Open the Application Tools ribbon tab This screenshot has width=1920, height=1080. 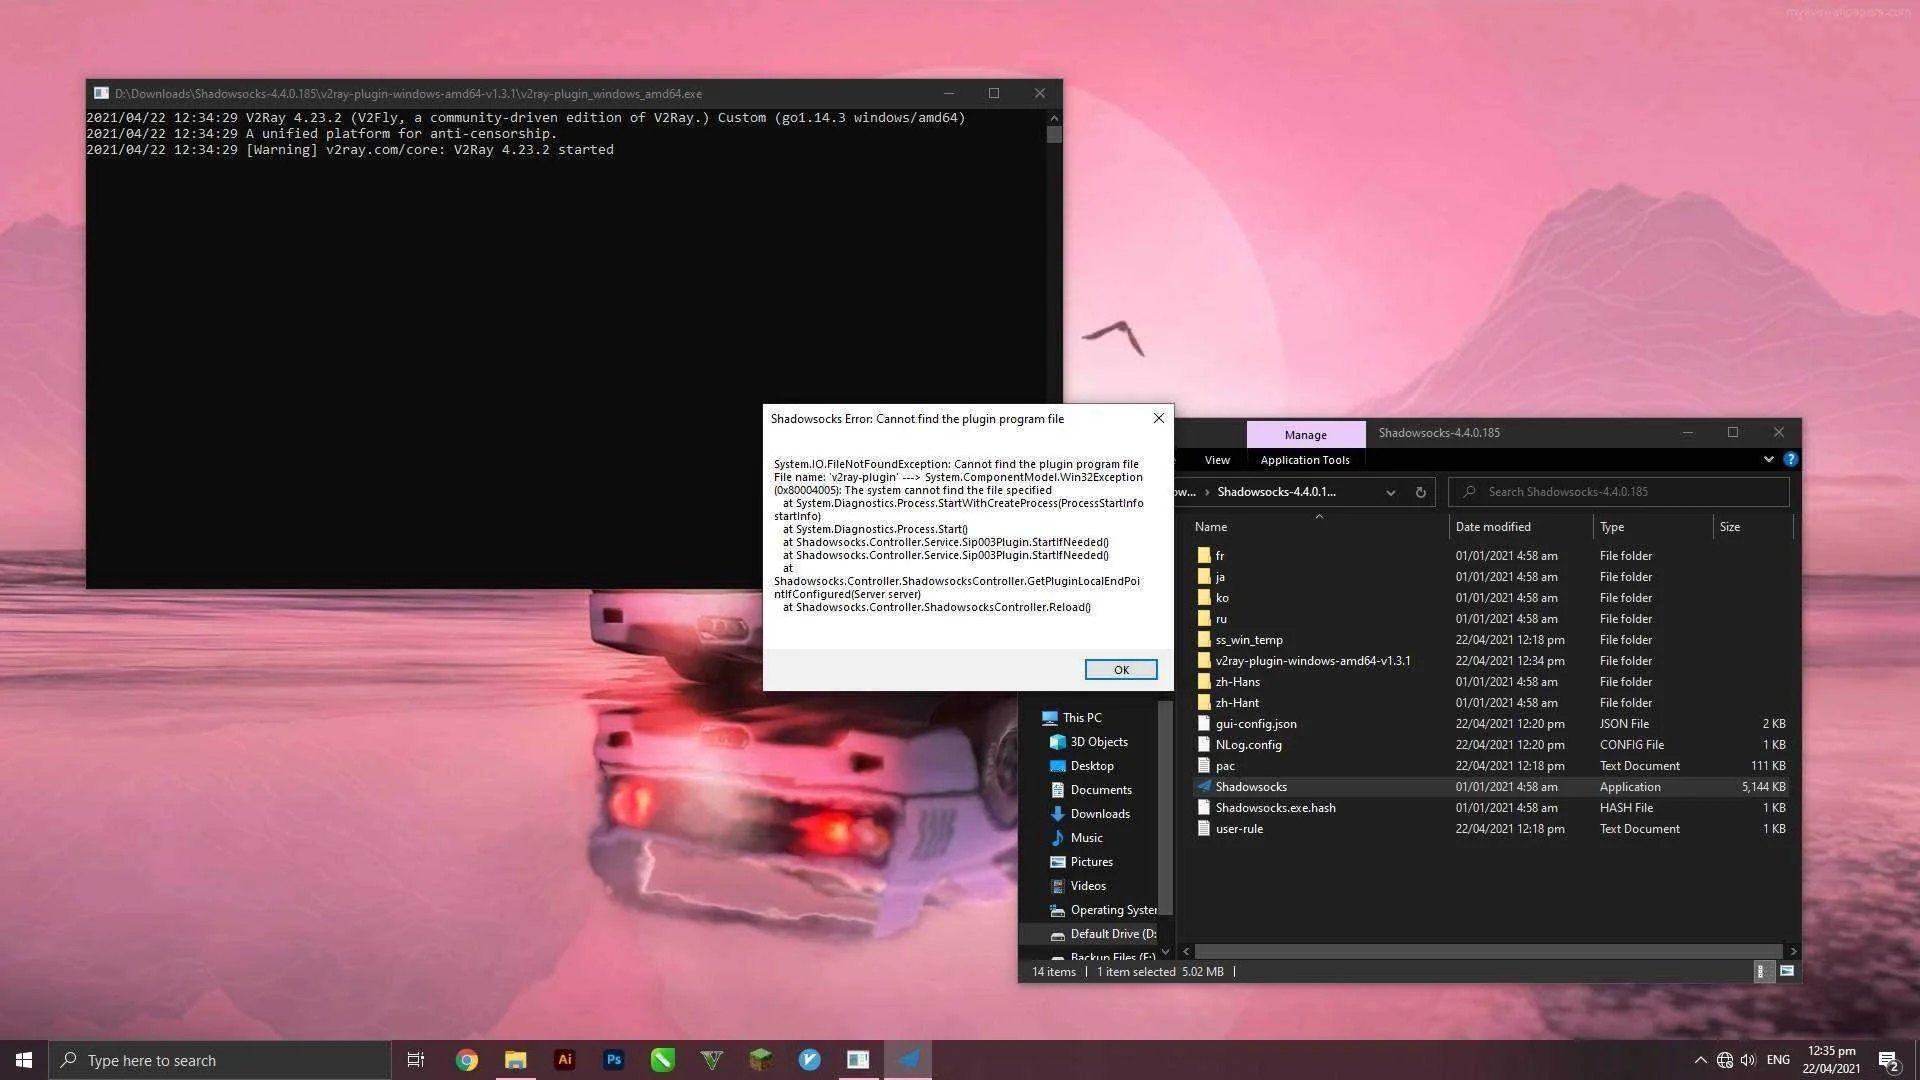pos(1305,460)
